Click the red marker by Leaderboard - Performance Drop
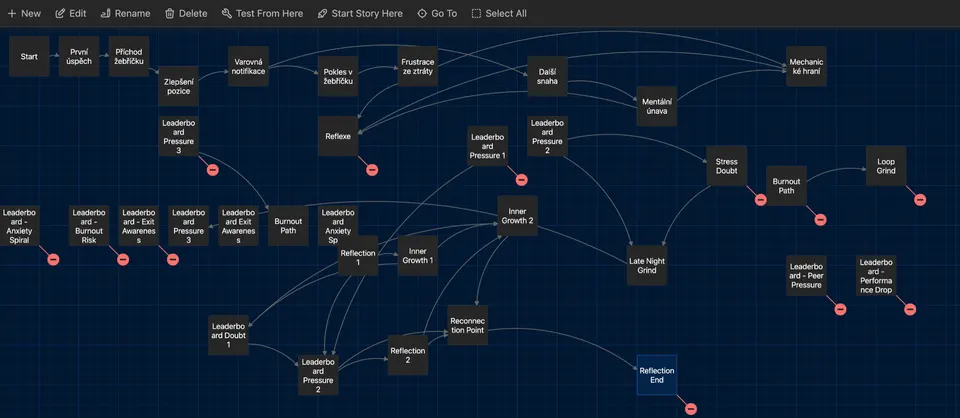The height and width of the screenshot is (418, 960). pyautogui.click(x=910, y=309)
